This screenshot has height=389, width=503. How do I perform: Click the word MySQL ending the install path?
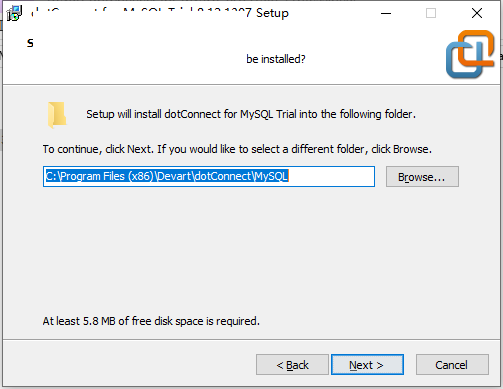coord(271,176)
